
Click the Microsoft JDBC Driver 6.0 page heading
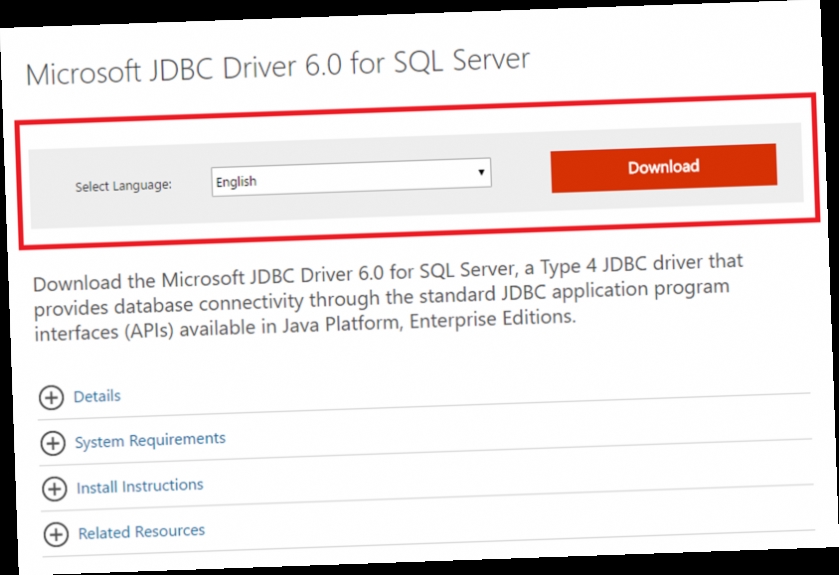coord(278,68)
